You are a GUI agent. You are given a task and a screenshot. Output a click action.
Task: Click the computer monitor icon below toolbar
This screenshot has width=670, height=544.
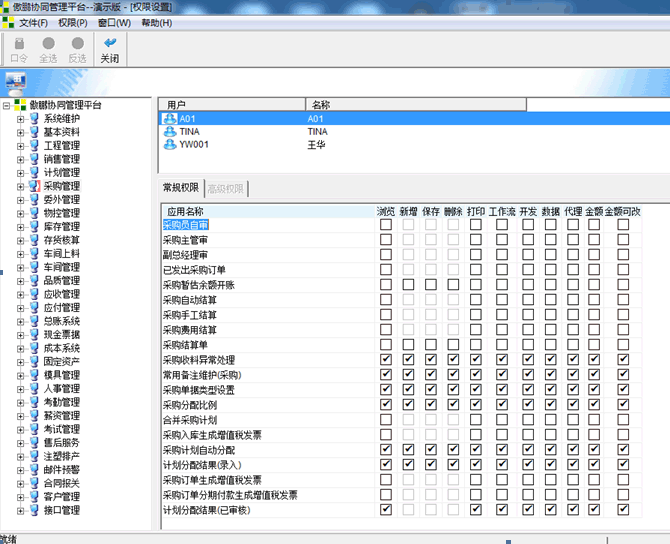tap(15, 80)
